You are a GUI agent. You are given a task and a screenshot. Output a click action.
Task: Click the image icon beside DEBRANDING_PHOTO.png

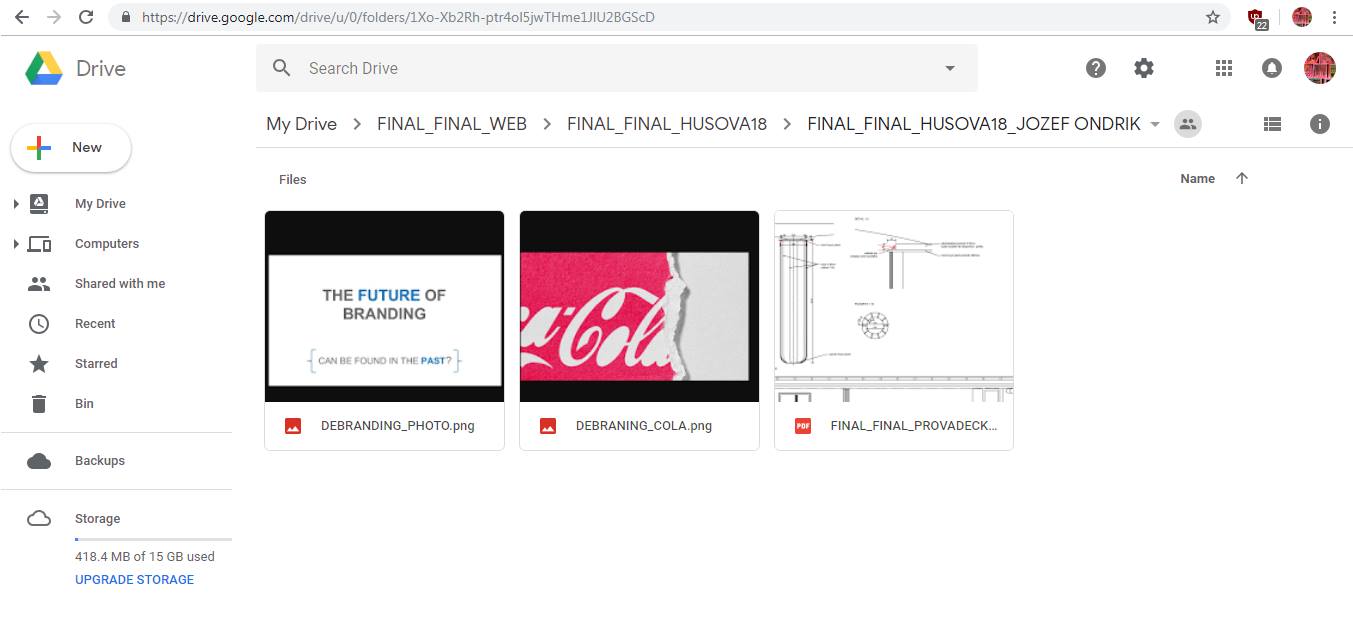coord(293,426)
